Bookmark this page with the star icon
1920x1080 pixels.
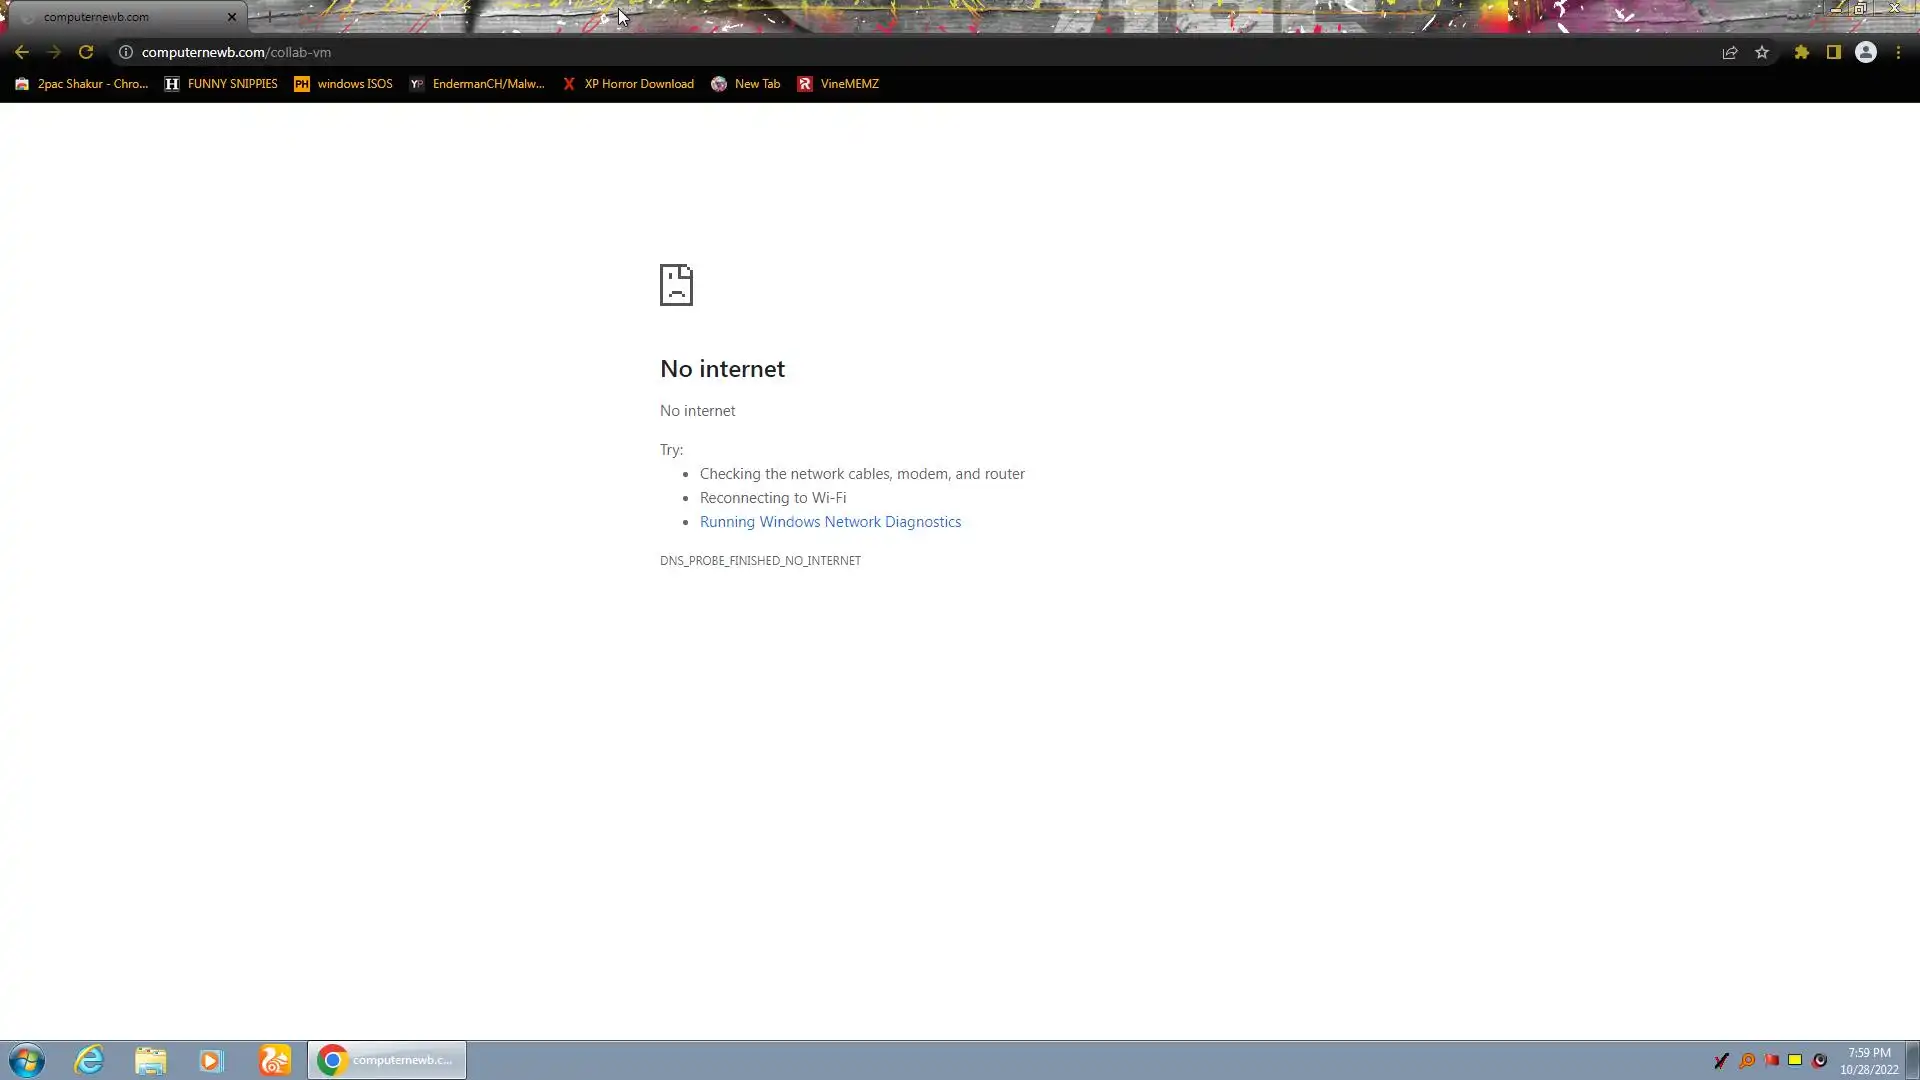1762,52
